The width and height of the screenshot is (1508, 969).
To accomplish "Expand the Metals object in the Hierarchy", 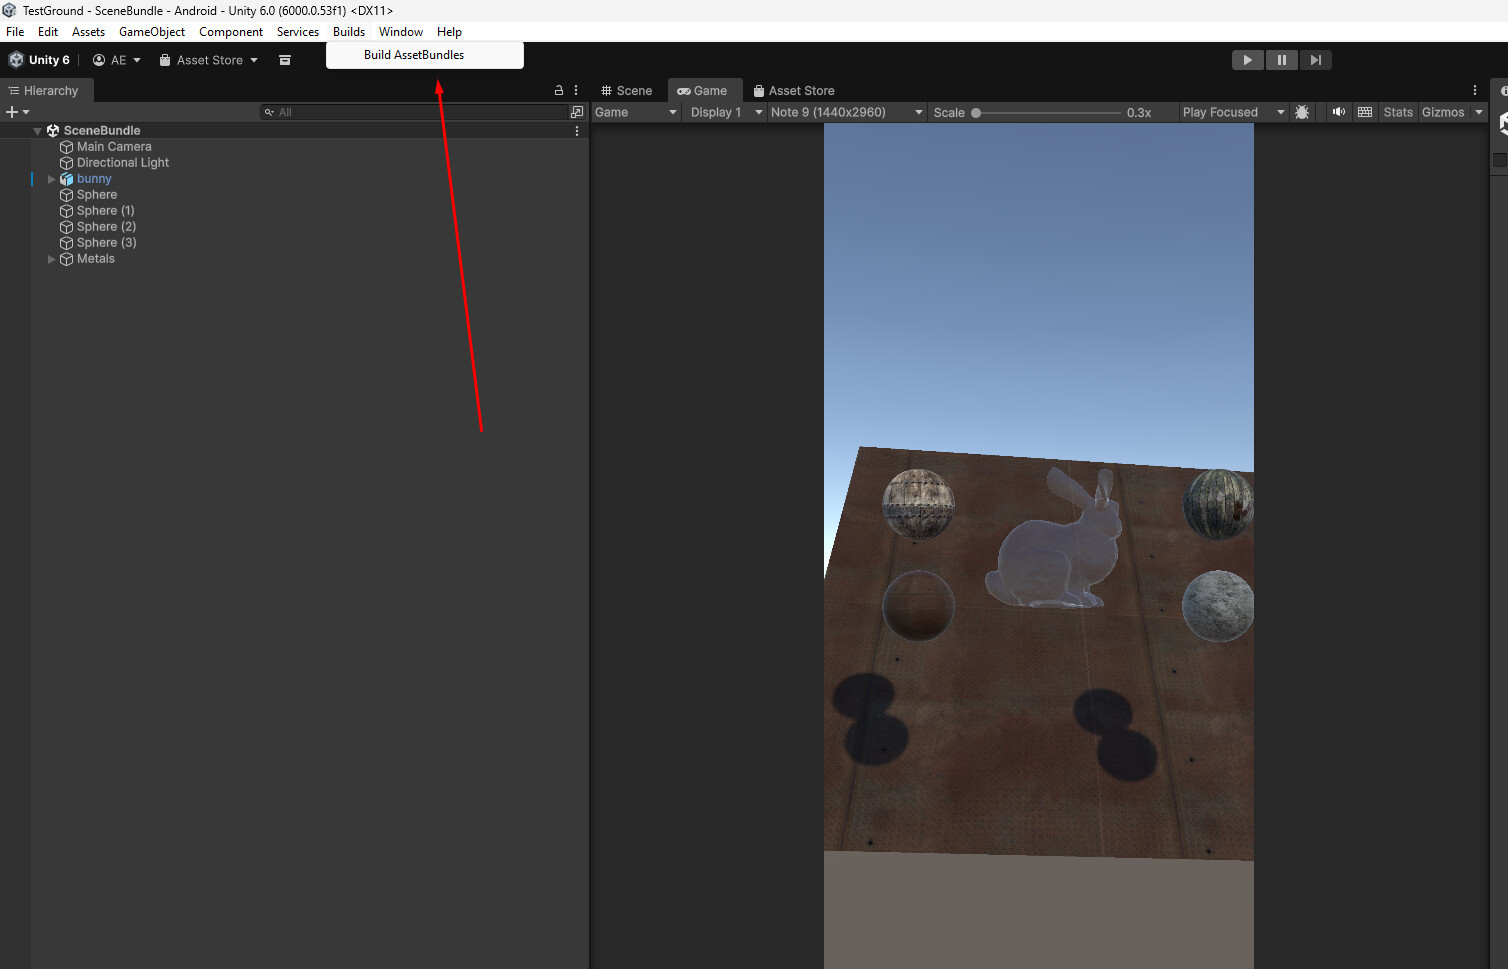I will coord(51,258).
